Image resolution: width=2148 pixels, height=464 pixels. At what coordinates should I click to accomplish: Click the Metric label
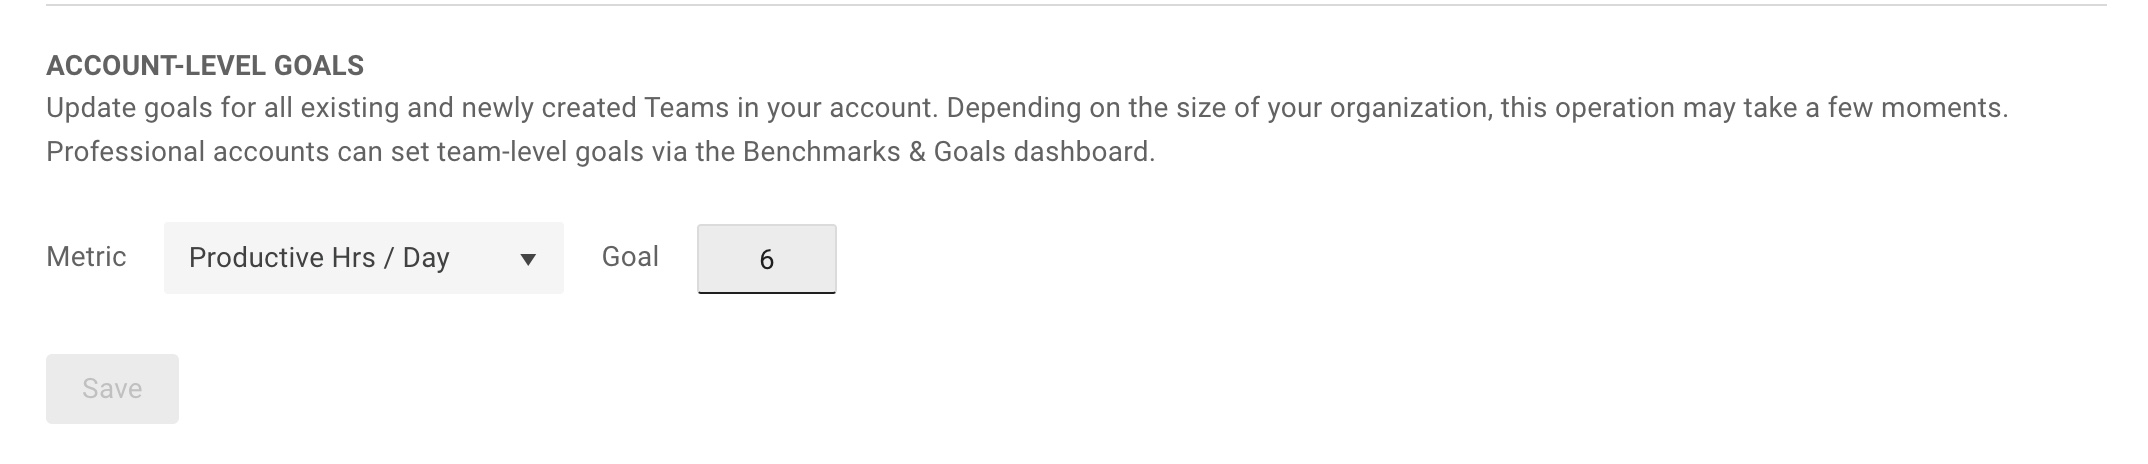coord(87,257)
